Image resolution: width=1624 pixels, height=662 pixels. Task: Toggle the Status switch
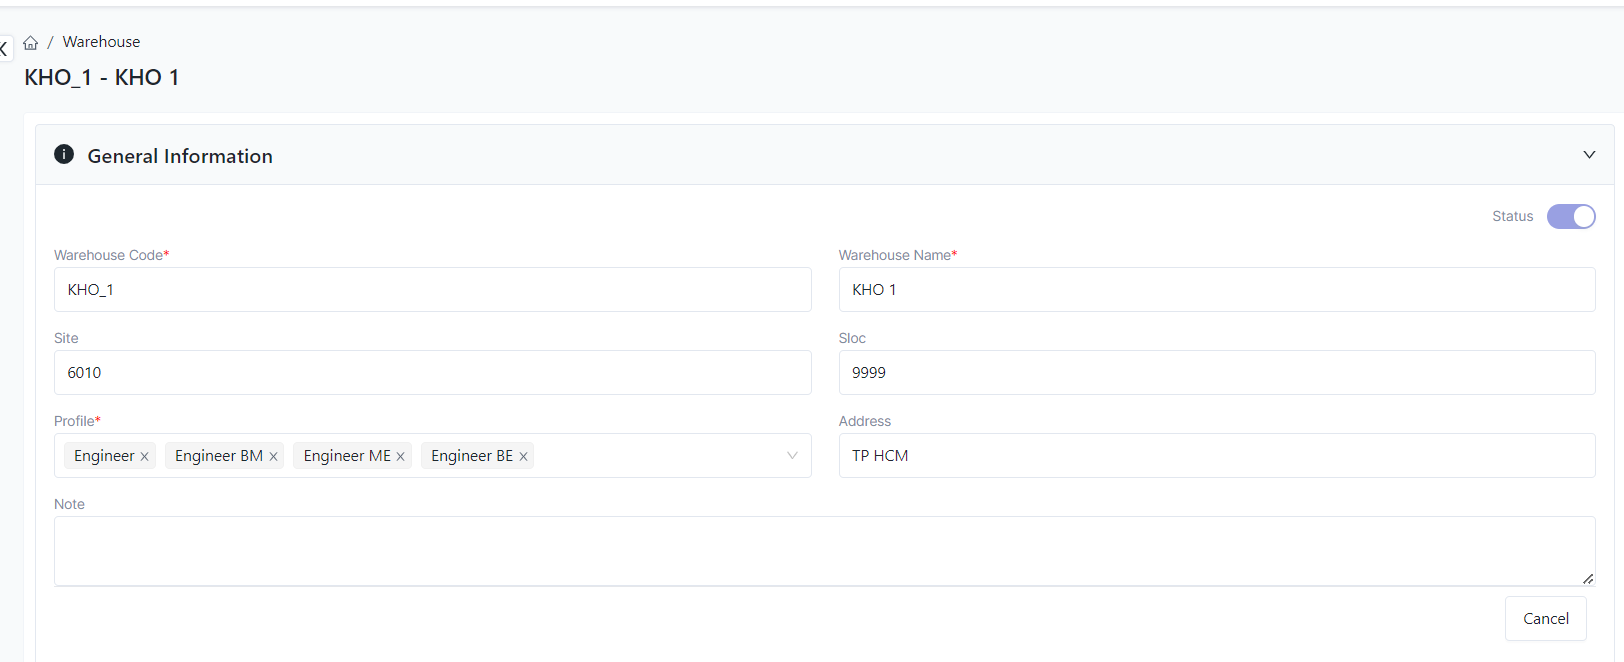pyautogui.click(x=1571, y=216)
